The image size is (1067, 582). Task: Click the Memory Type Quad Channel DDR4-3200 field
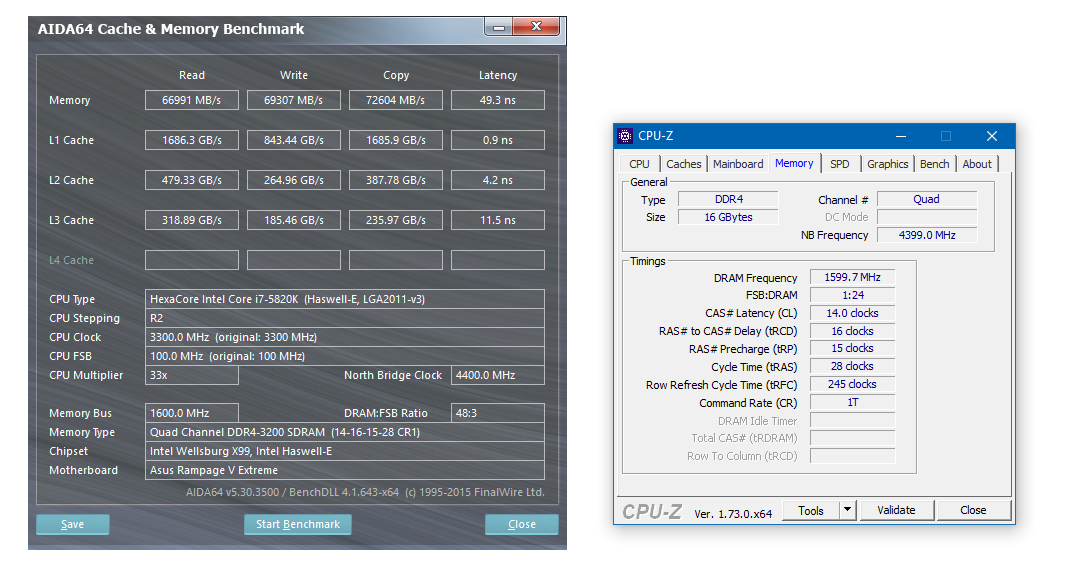(345, 432)
